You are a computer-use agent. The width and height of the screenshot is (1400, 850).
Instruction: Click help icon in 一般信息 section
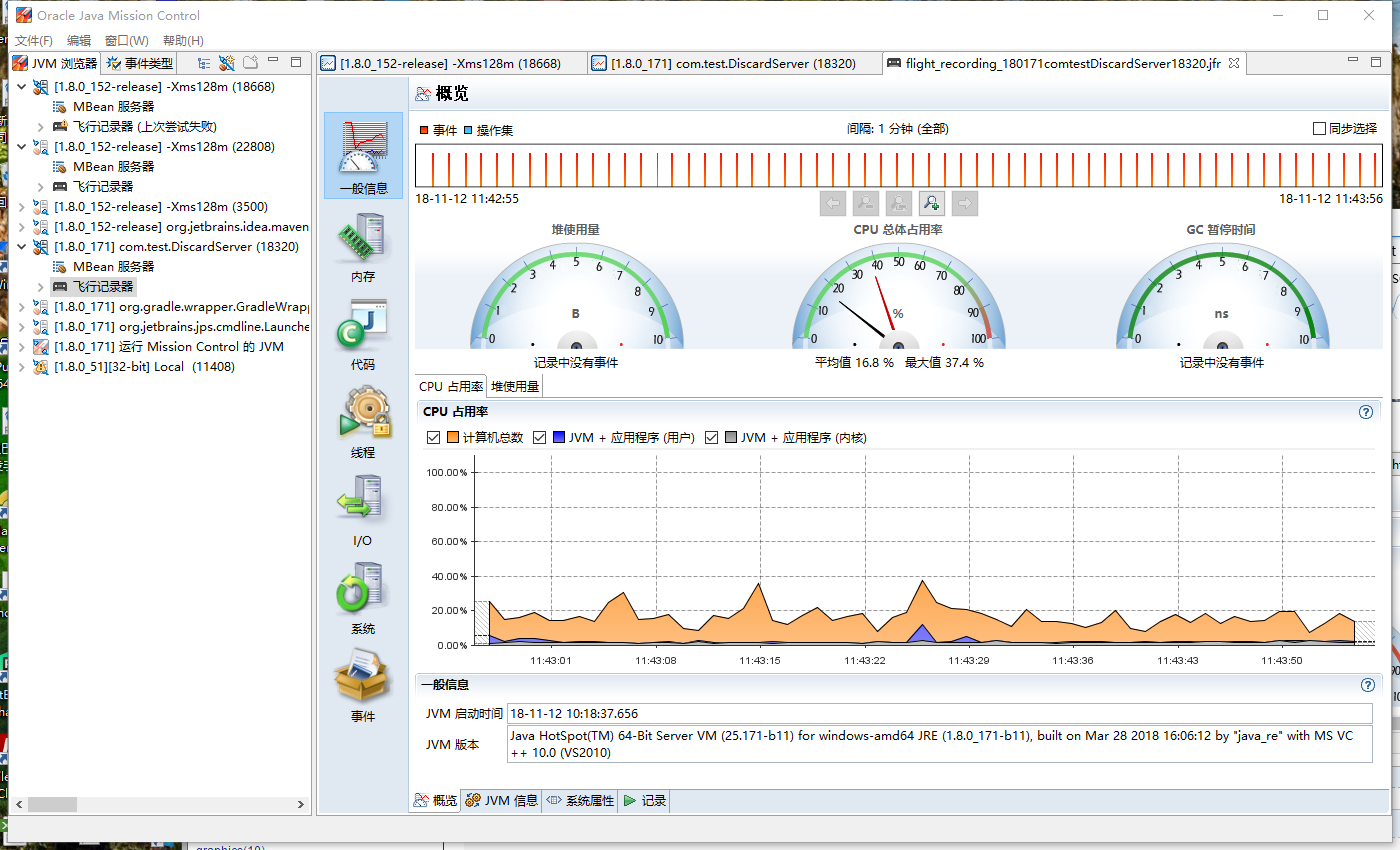tap(1366, 685)
